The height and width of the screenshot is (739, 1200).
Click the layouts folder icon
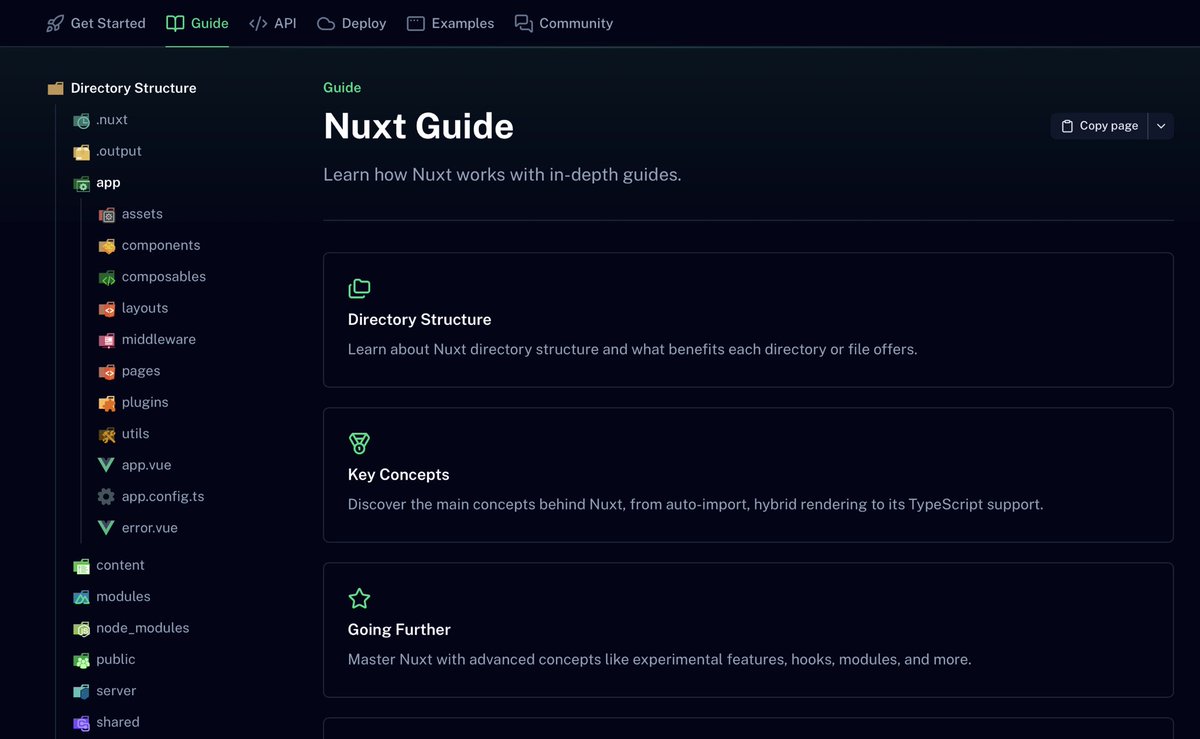point(107,309)
